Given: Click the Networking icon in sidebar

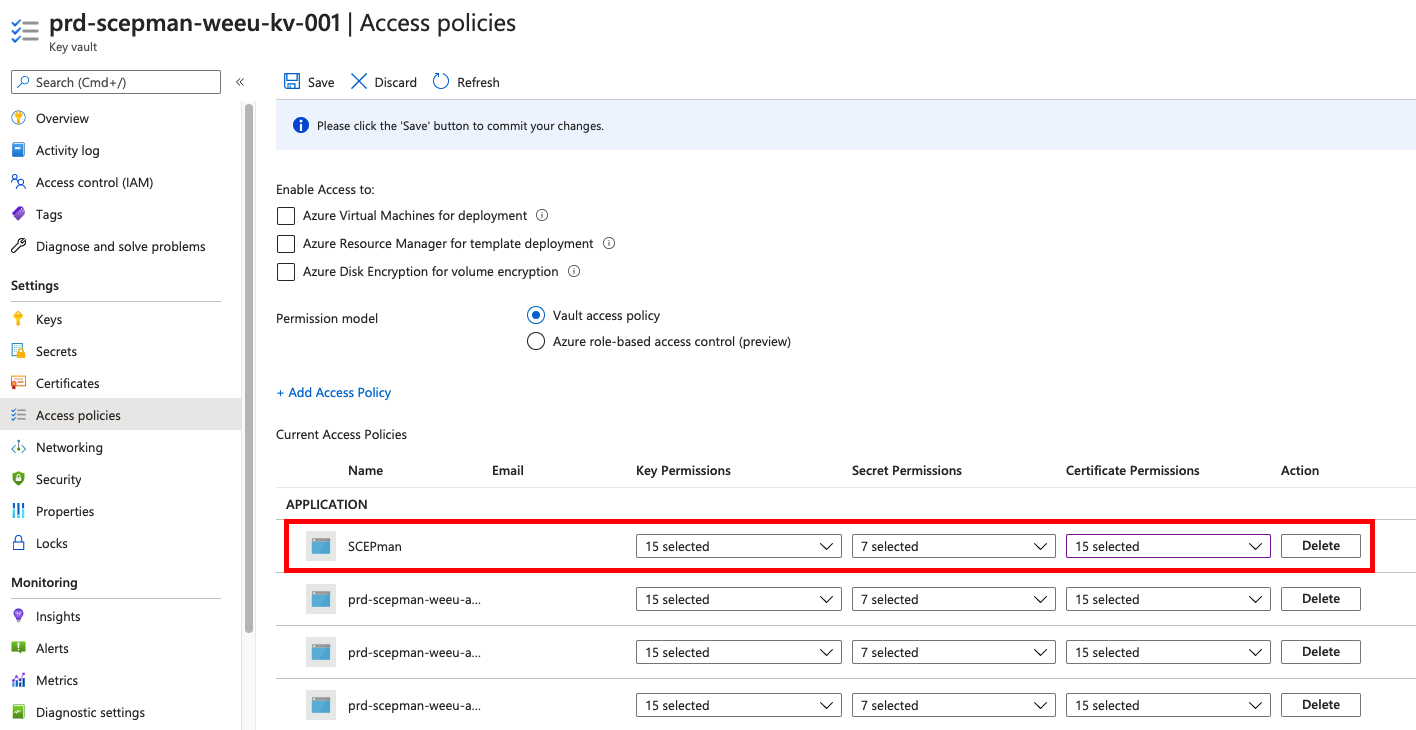Looking at the screenshot, I should click(18, 447).
